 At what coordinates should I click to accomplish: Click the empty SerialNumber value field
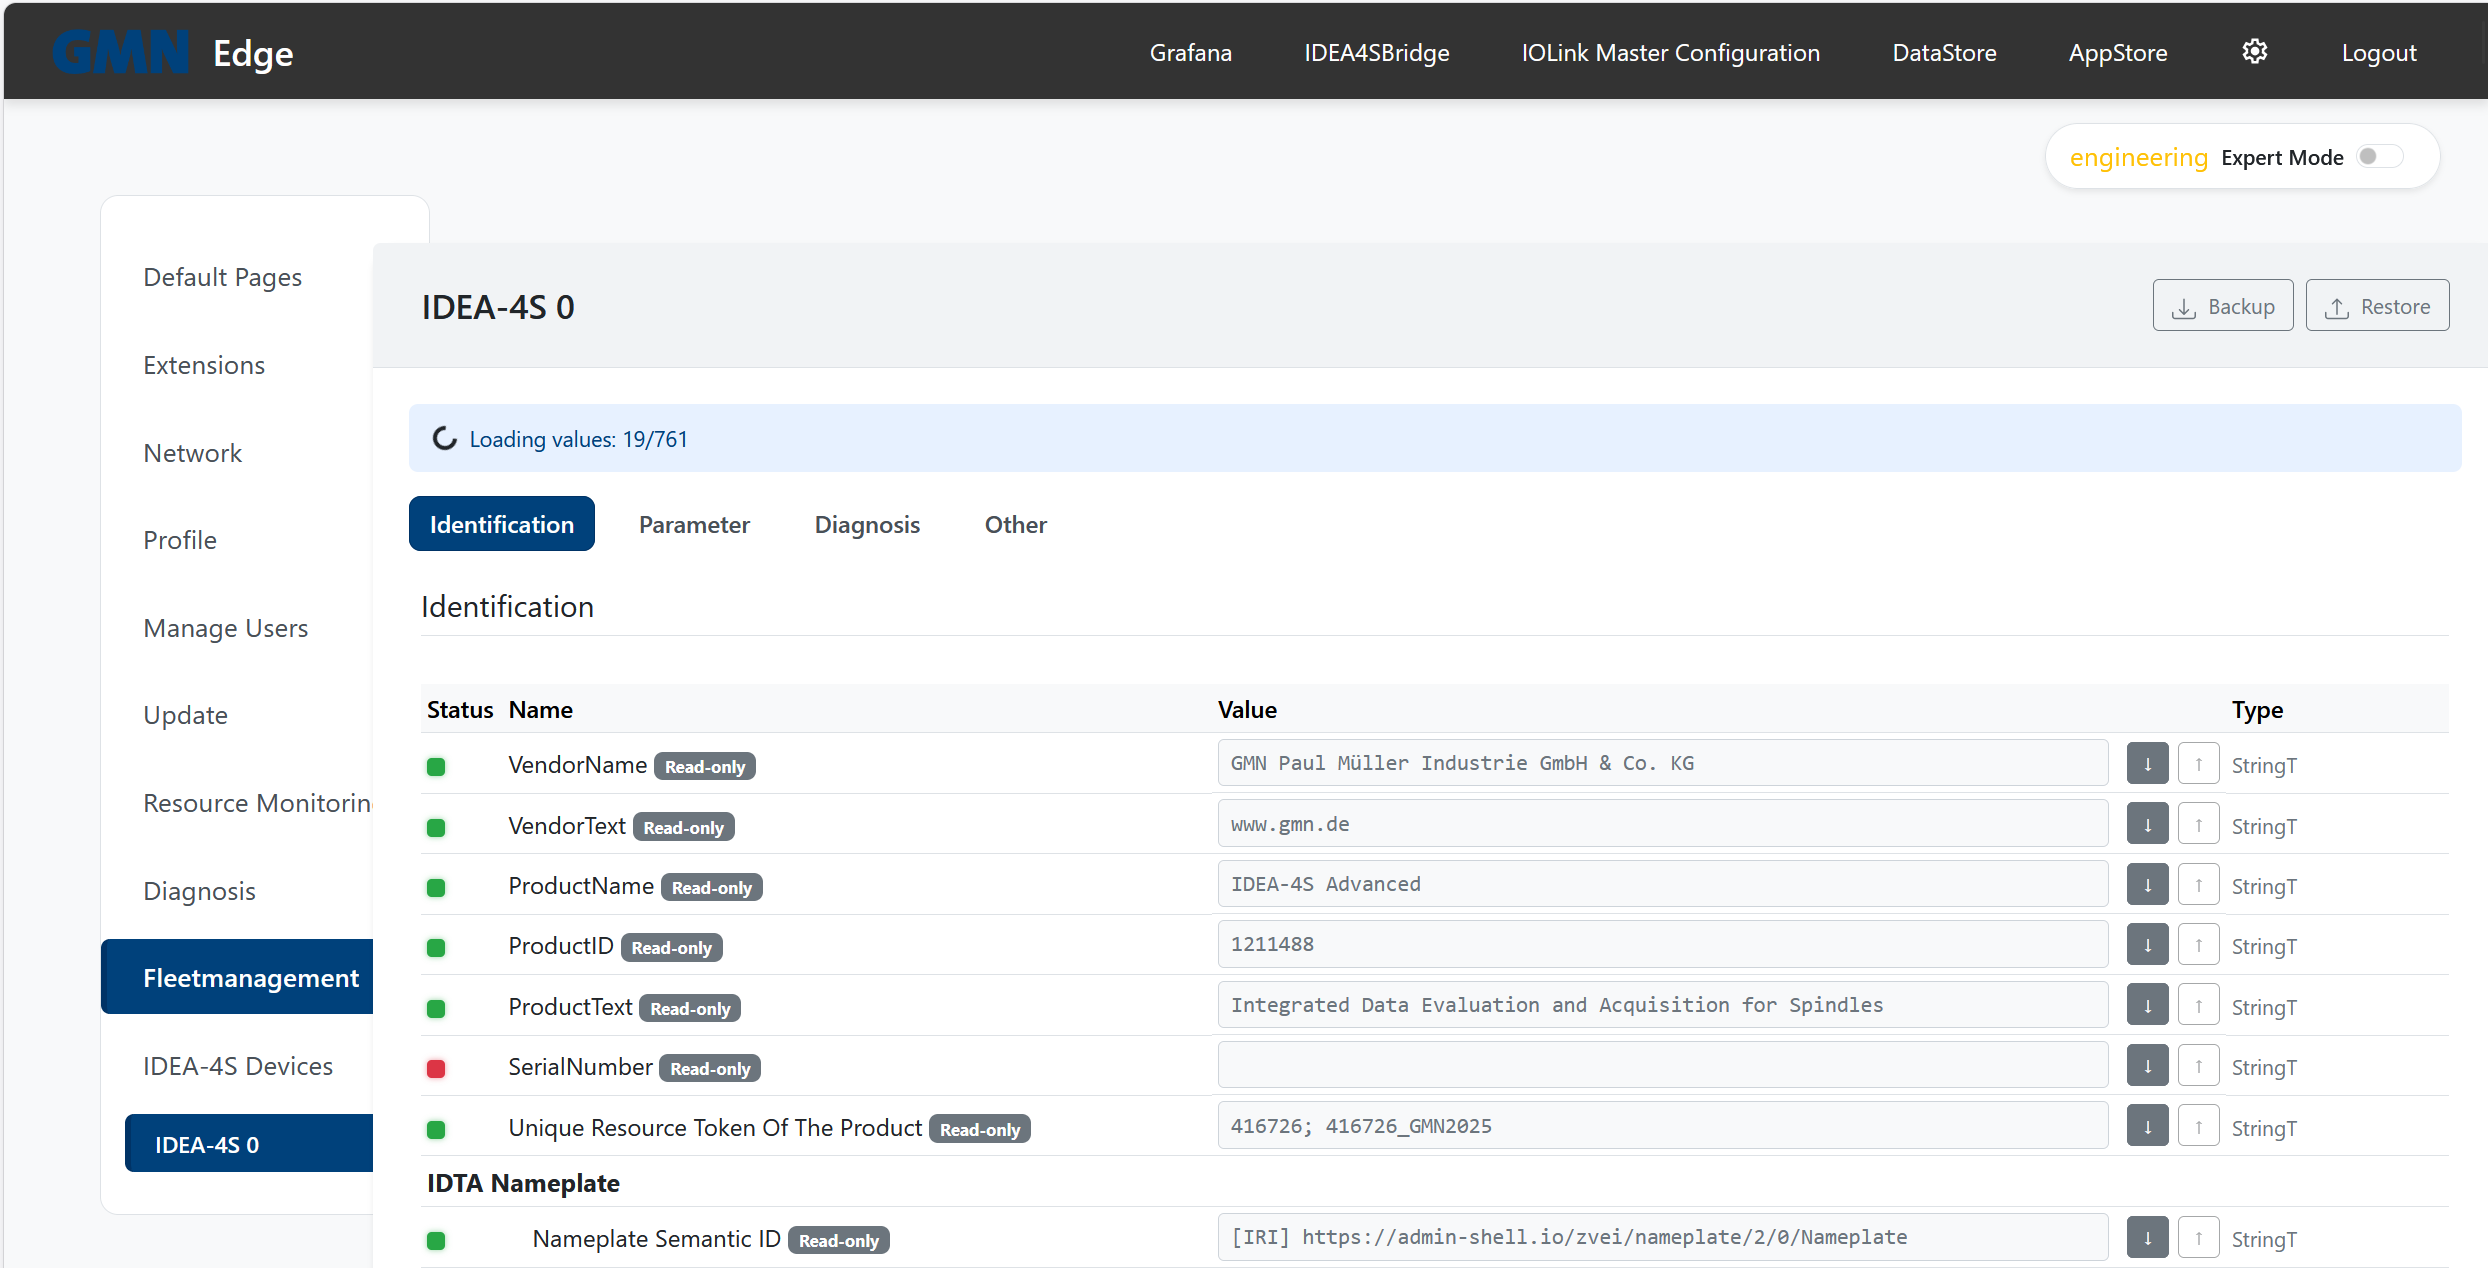coord(1662,1066)
